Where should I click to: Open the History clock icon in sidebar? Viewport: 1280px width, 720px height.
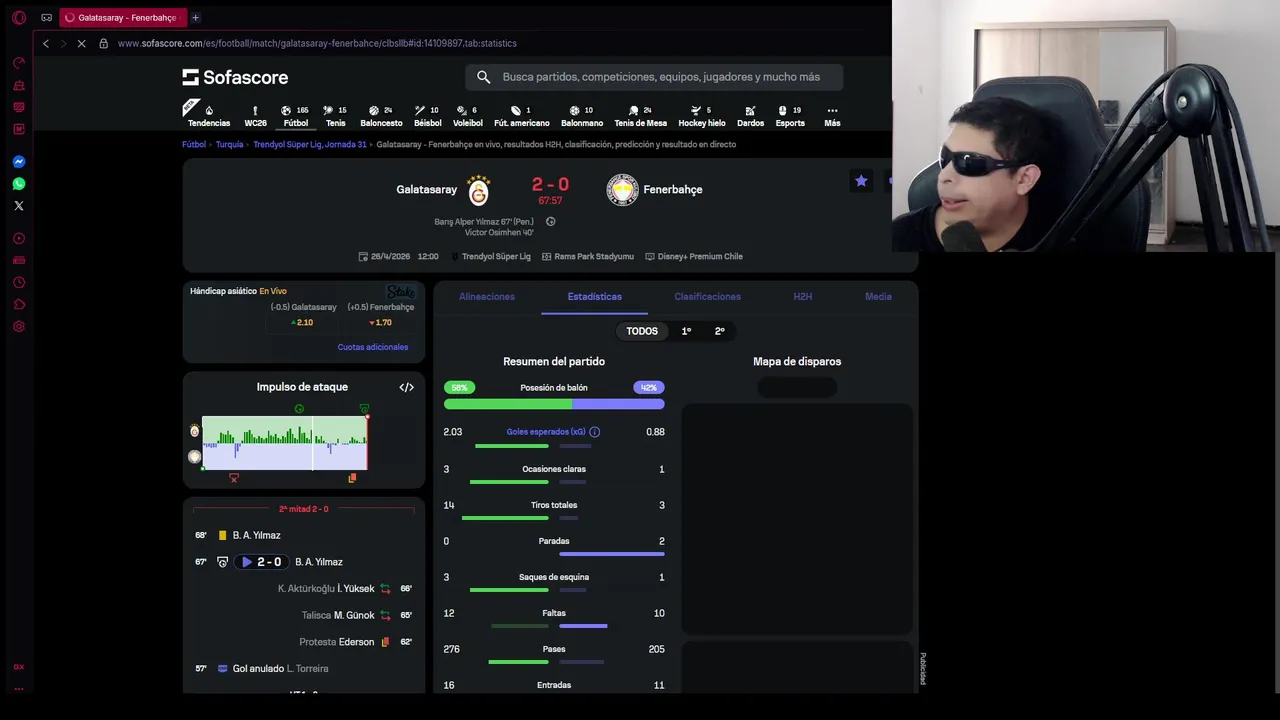tap(19, 283)
